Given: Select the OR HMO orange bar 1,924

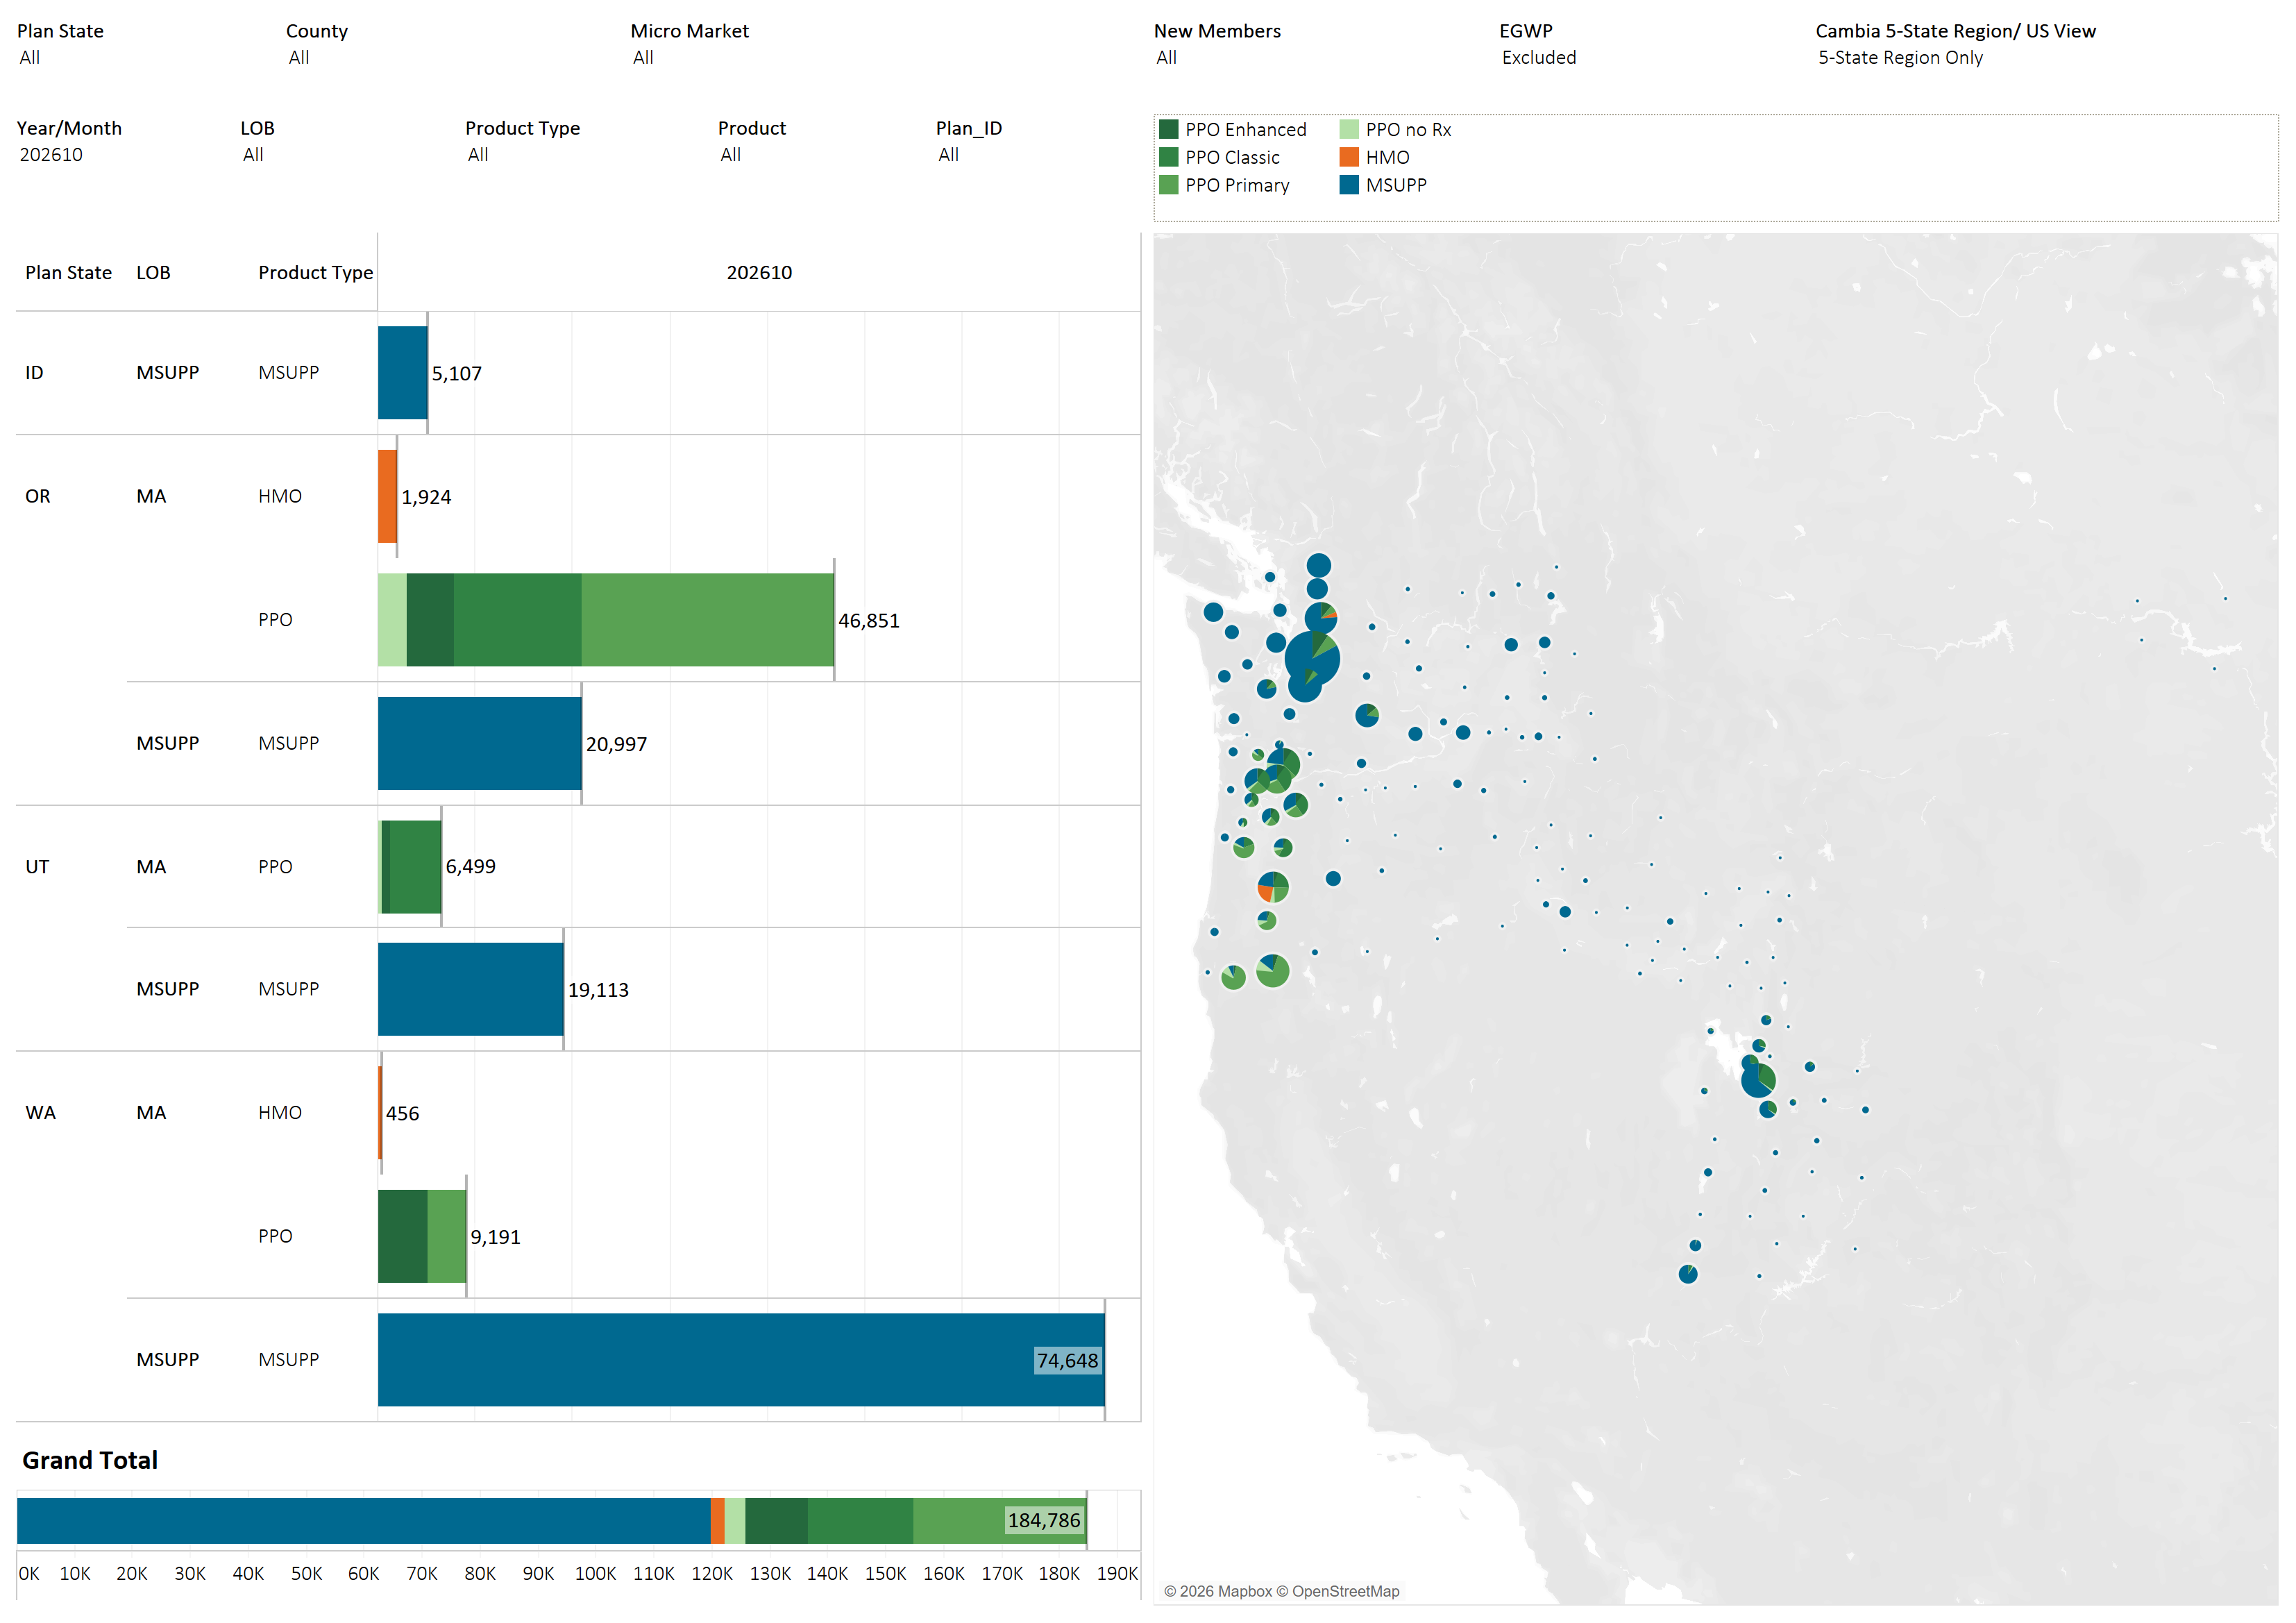Looking at the screenshot, I should 387,496.
